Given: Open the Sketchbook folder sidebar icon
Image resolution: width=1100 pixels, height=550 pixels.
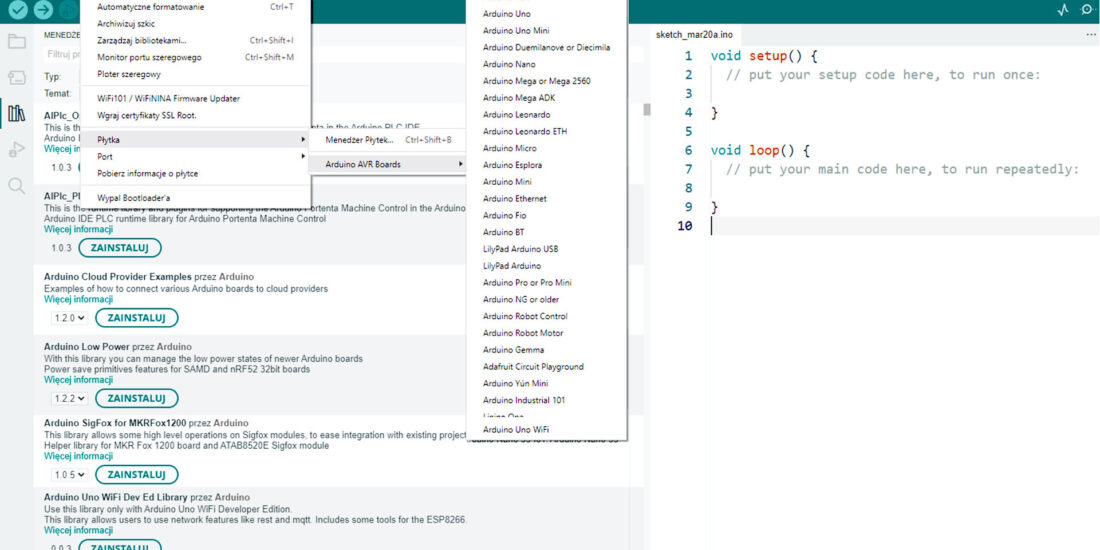Looking at the screenshot, I should (16, 41).
